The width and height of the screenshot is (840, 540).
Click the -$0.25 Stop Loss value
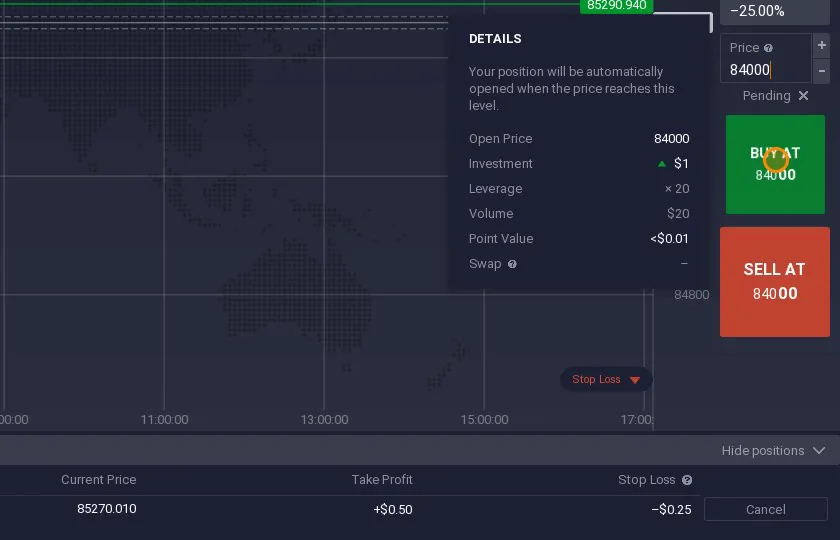[671, 509]
